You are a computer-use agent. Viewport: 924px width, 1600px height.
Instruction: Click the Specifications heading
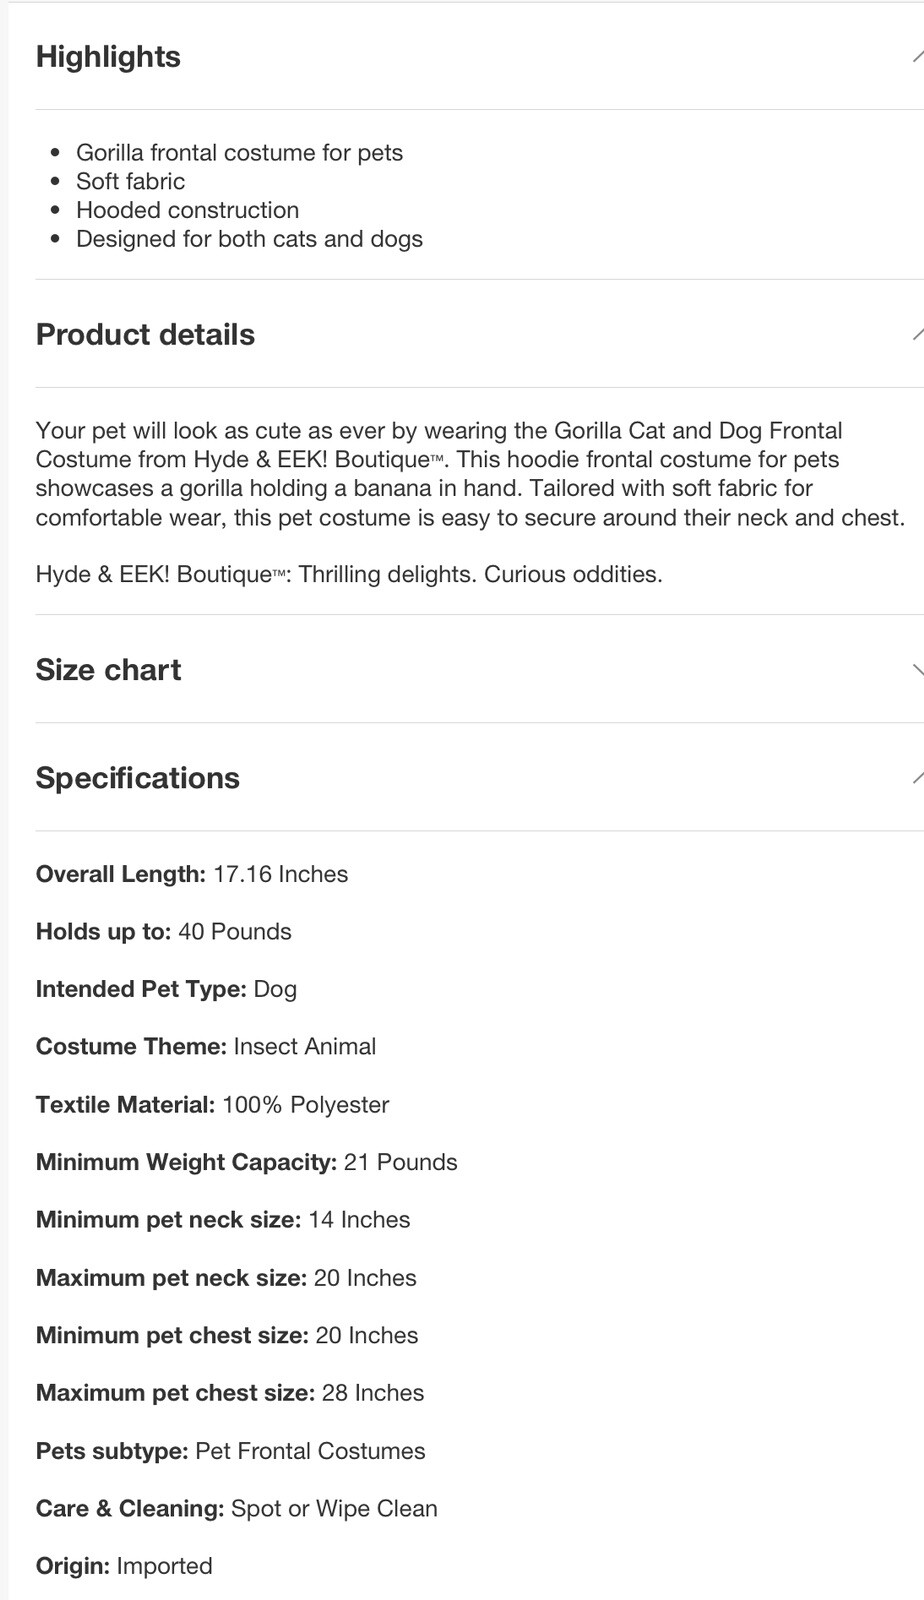click(138, 778)
